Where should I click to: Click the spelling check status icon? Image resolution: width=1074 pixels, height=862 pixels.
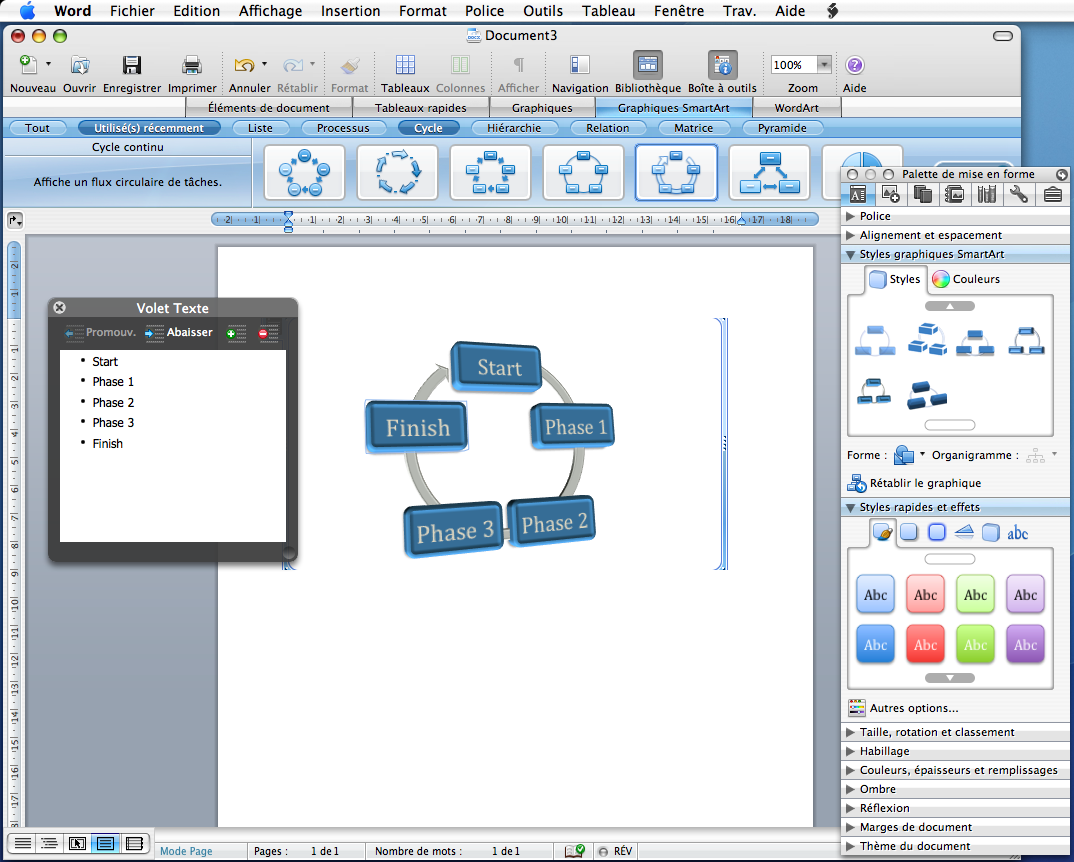(x=574, y=851)
